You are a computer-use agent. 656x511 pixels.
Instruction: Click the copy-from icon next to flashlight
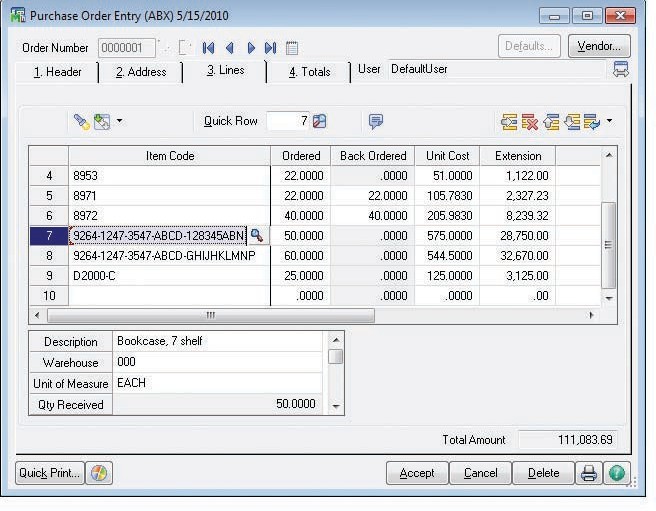pyautogui.click(x=102, y=122)
